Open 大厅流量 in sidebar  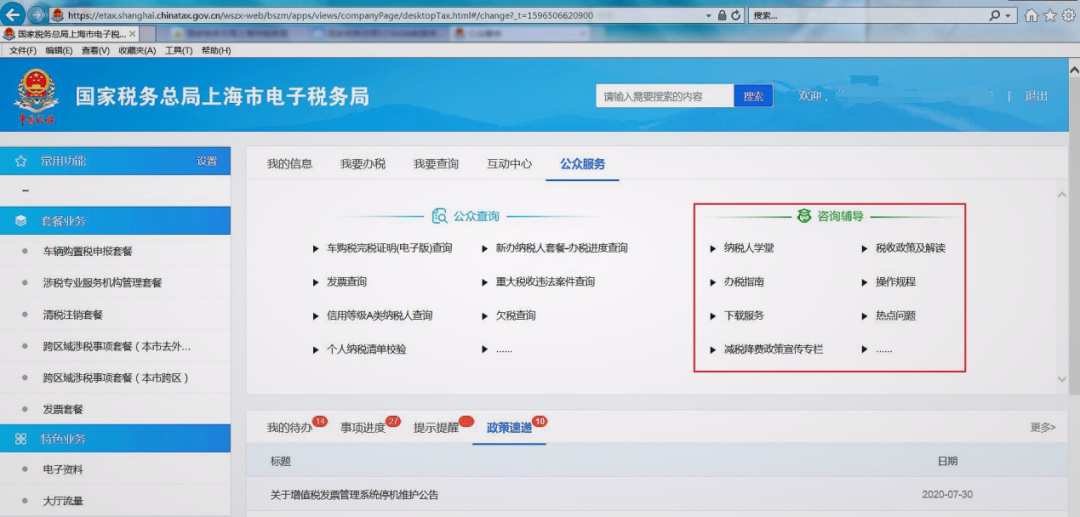tap(63, 501)
